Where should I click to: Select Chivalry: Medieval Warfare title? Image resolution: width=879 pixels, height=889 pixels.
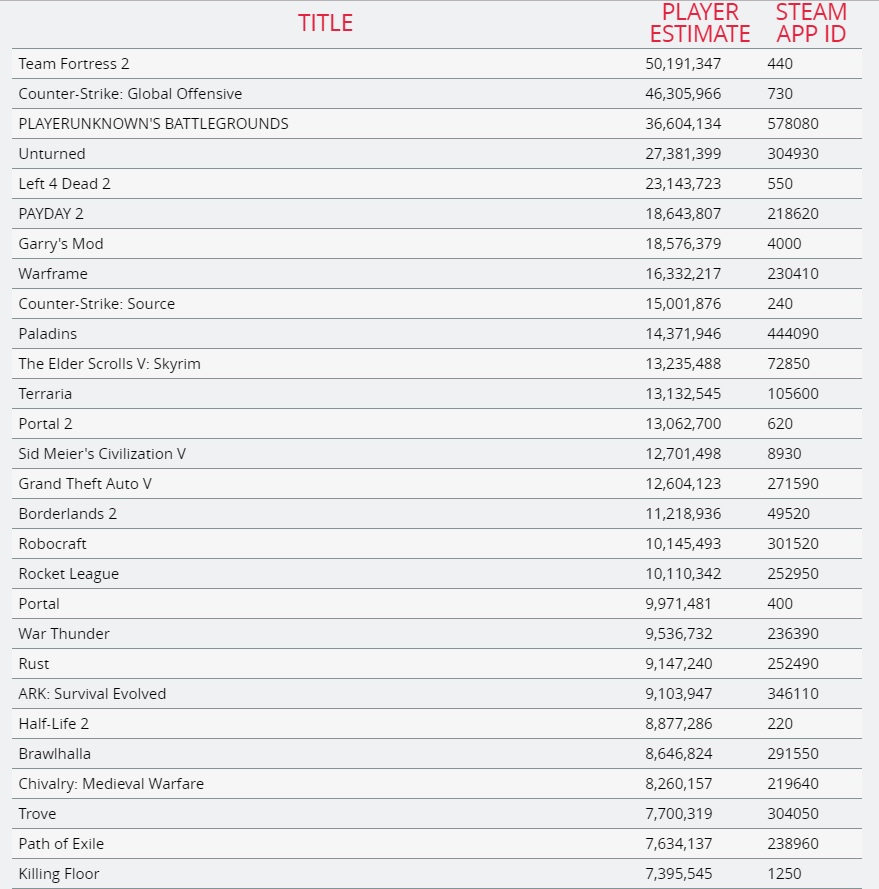click(x=111, y=784)
